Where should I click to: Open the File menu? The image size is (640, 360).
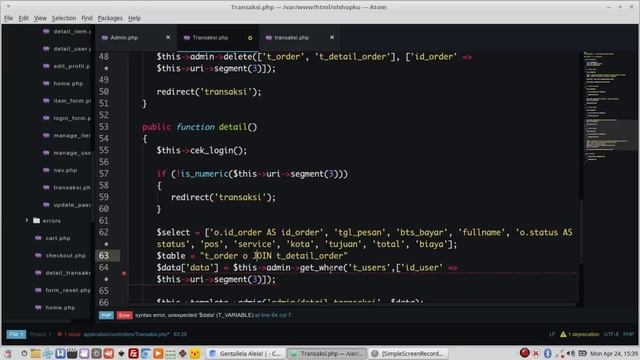pyautogui.click(x=9, y=18)
